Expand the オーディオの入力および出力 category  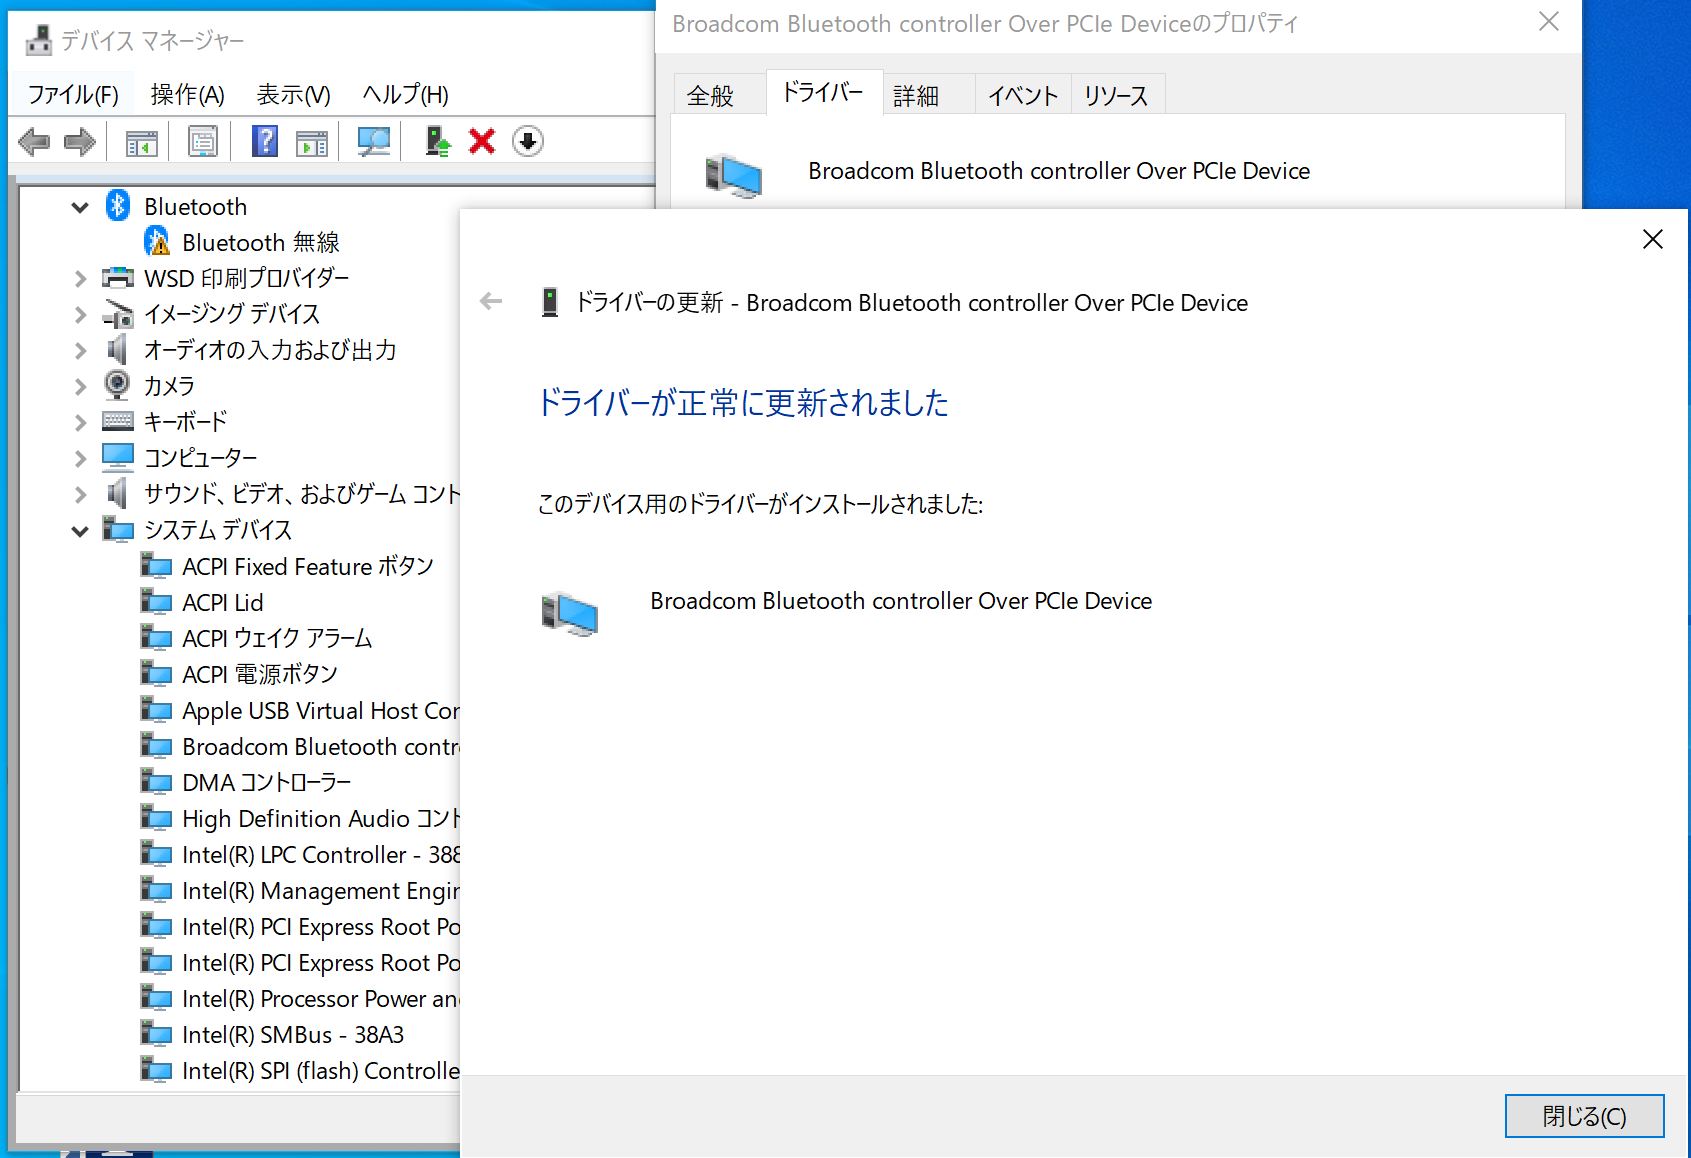[x=80, y=351]
